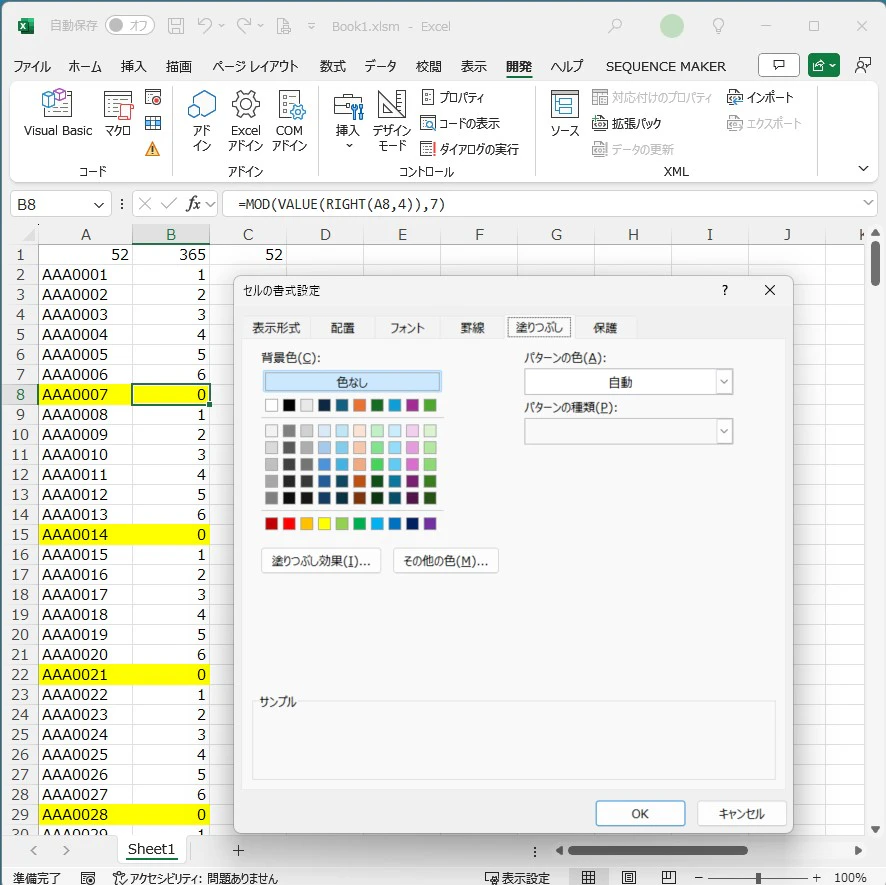
Task: Switch to Page Layout view icon
Action: click(x=628, y=877)
